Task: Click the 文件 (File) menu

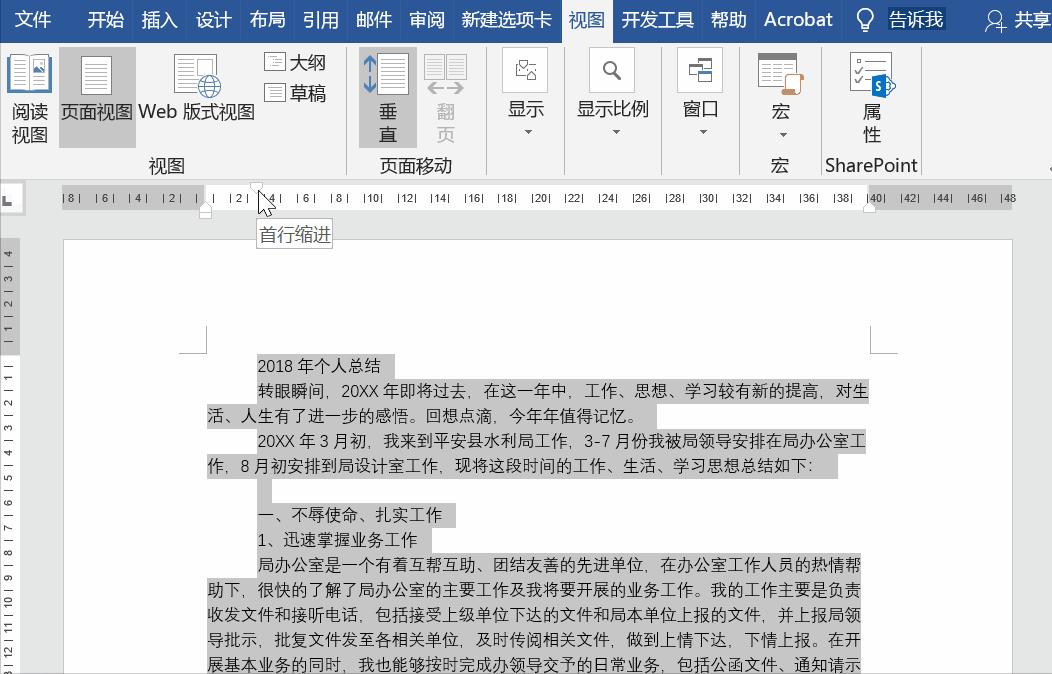Action: (34, 19)
